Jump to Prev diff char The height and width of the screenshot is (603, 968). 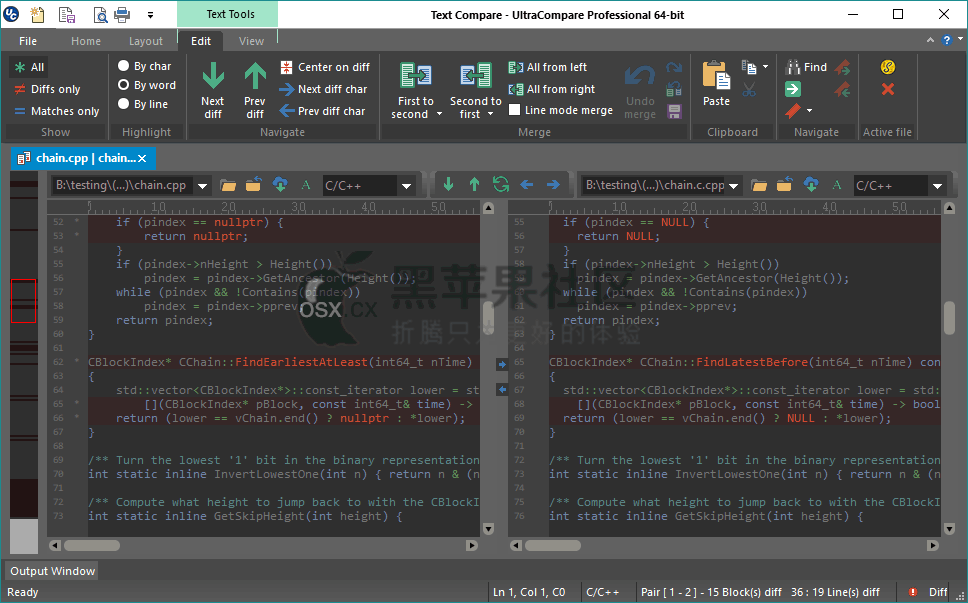(x=322, y=111)
